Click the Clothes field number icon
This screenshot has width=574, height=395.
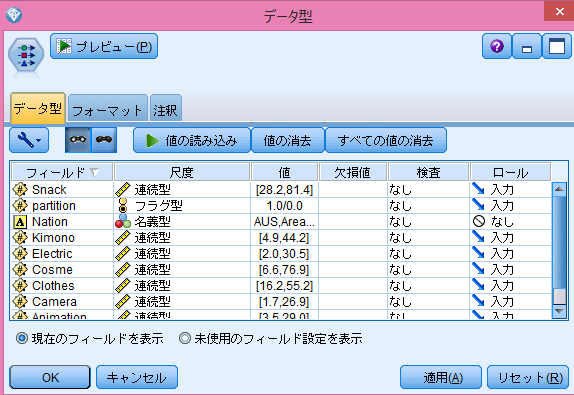click(20, 286)
